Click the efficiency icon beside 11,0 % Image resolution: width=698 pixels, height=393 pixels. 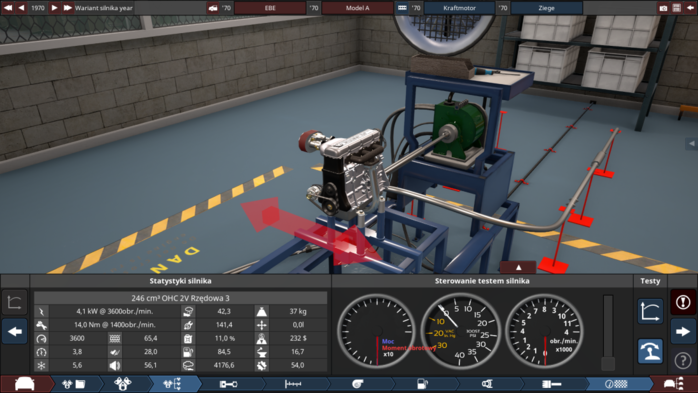188,338
